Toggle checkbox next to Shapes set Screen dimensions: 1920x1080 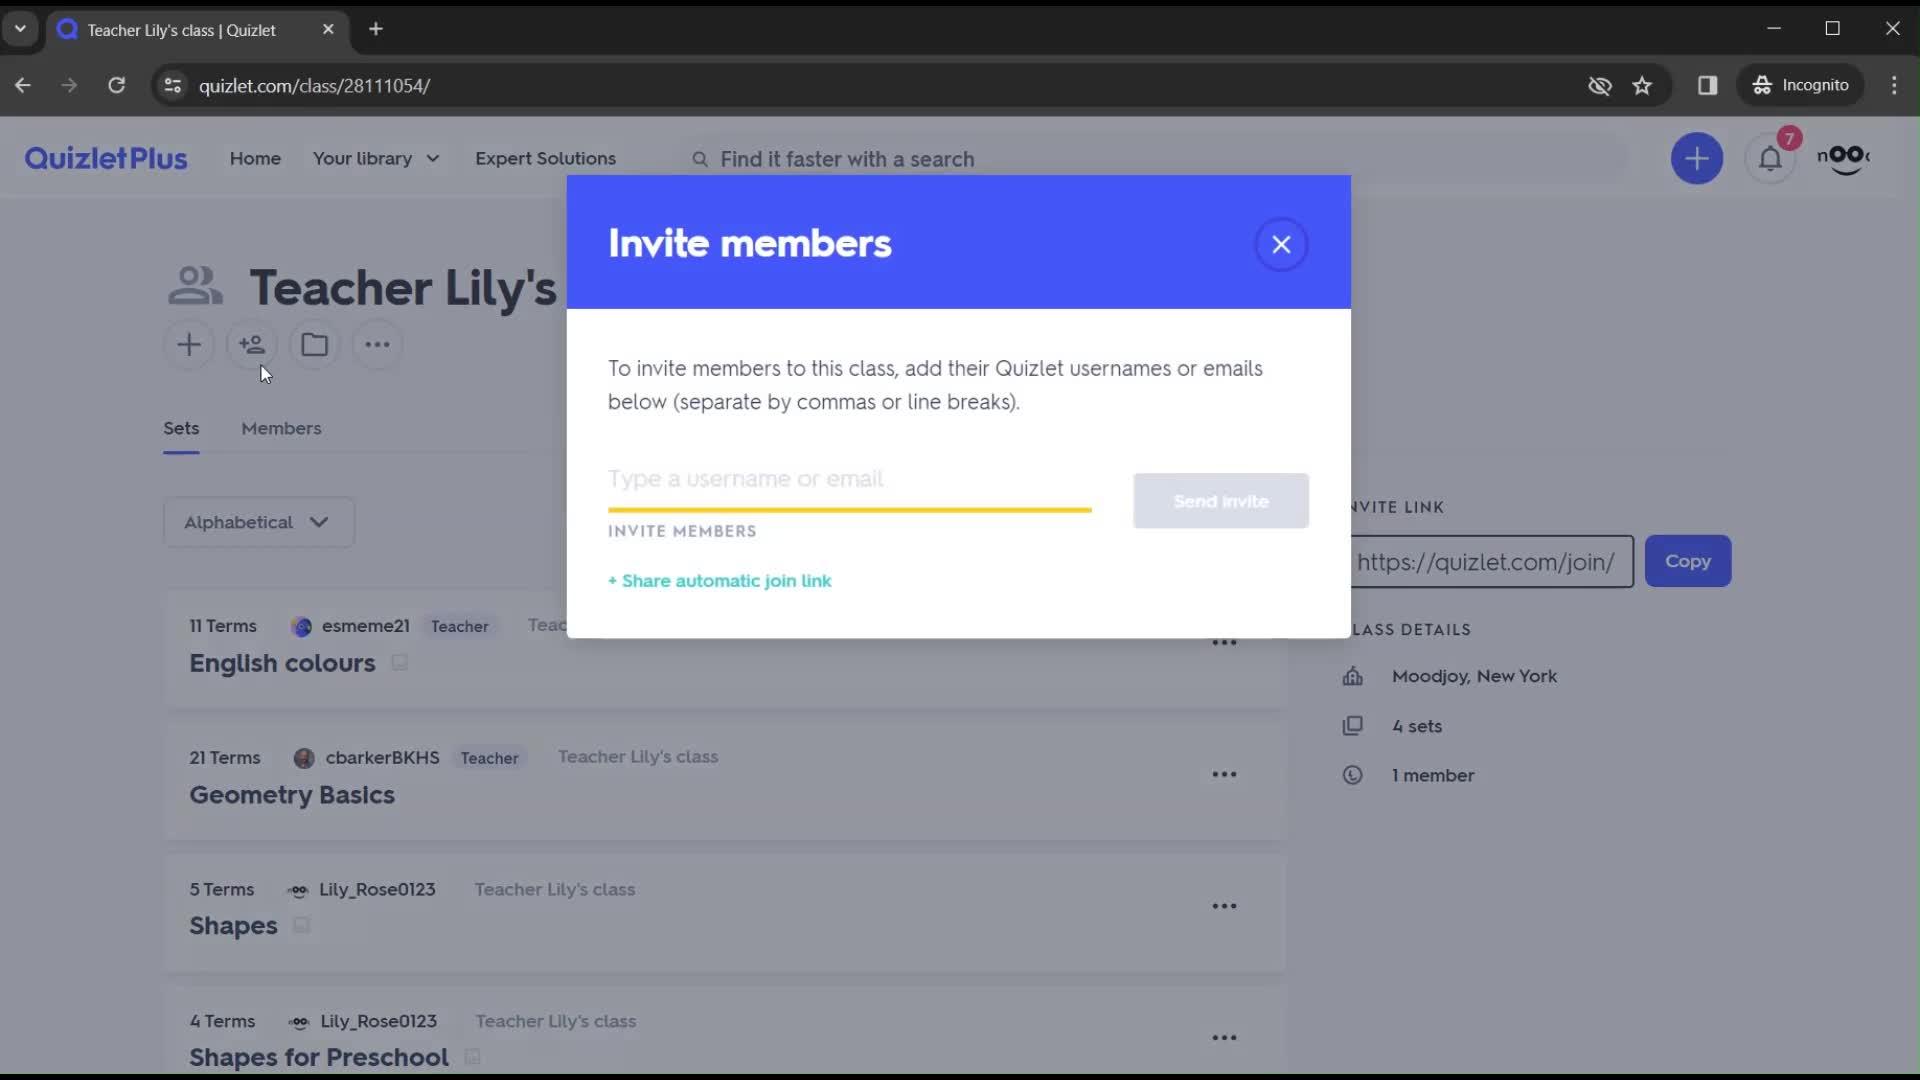click(x=301, y=924)
